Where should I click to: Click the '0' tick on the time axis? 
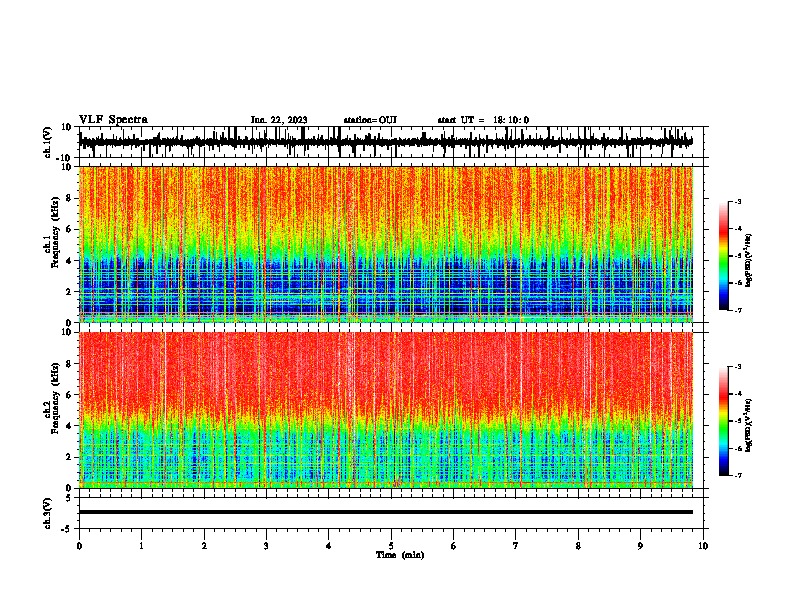[79, 546]
